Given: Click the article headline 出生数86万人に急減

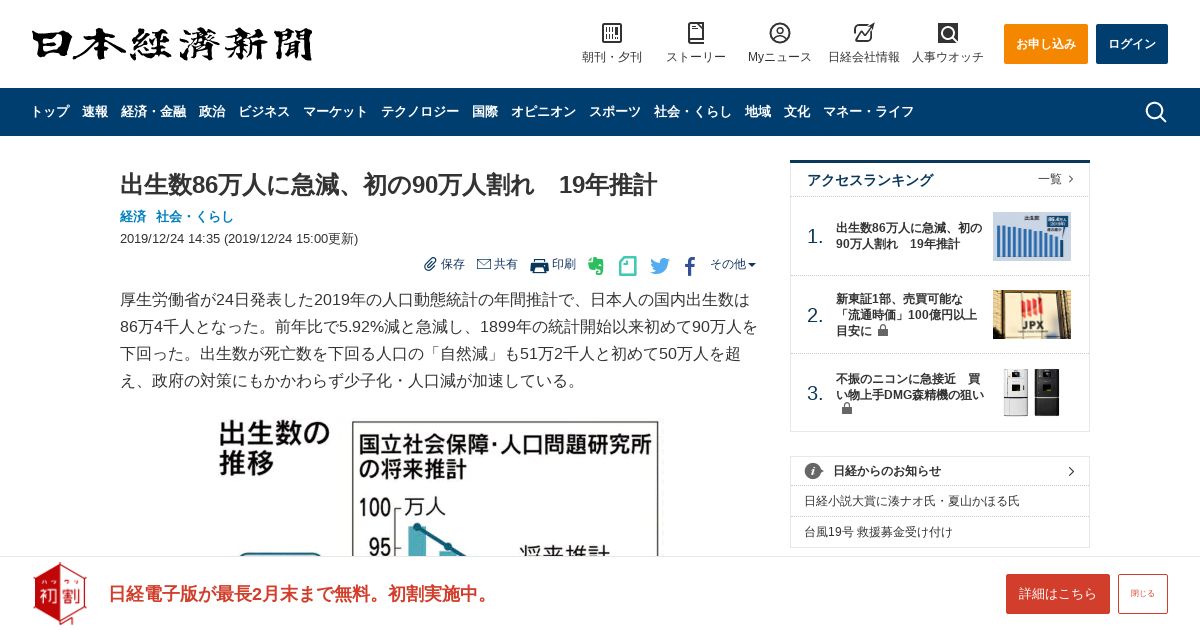Looking at the screenshot, I should coord(388,185).
